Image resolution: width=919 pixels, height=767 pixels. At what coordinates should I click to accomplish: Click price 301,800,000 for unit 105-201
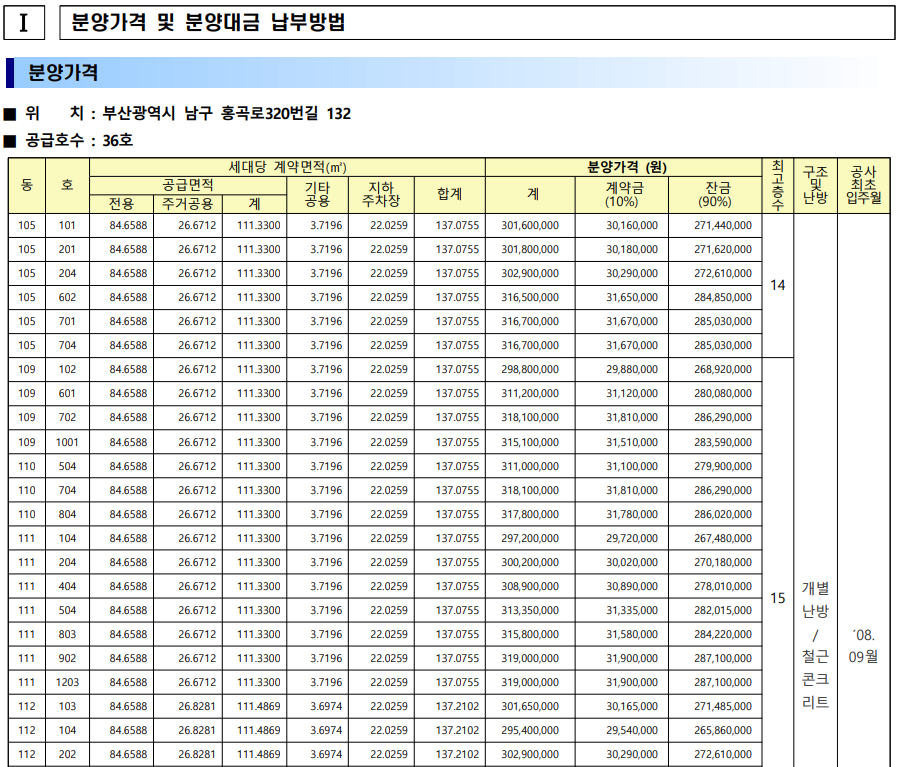[530, 249]
